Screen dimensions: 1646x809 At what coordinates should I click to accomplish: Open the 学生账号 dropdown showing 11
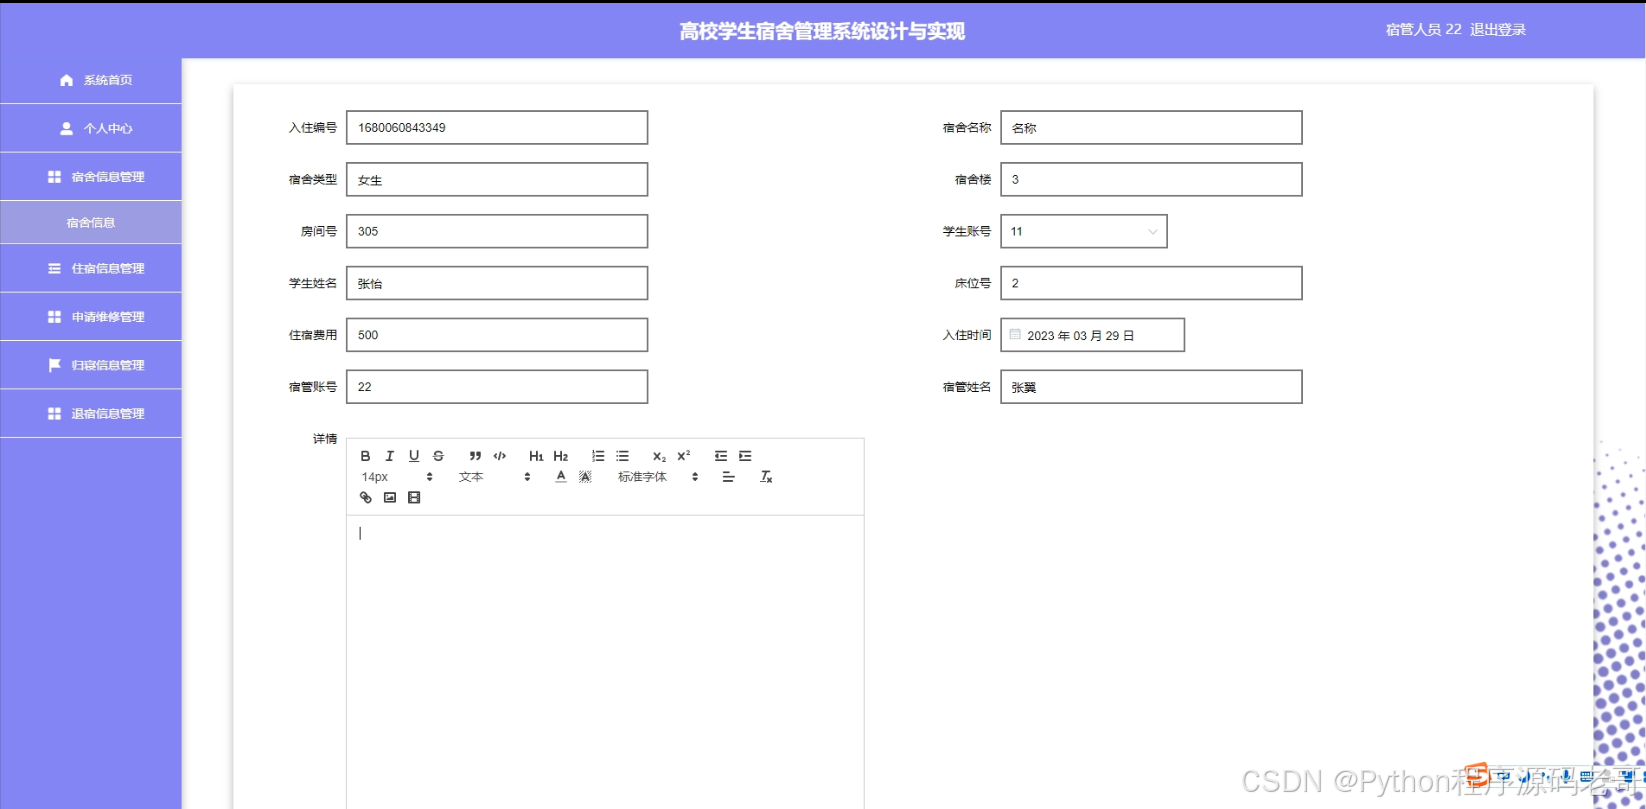1084,231
